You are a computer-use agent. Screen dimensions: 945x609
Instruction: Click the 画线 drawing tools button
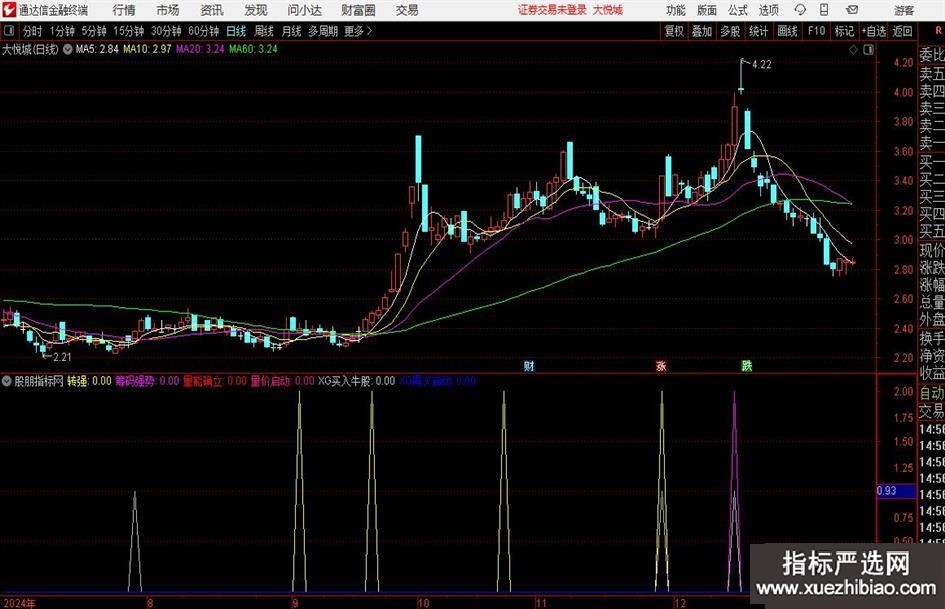787,31
